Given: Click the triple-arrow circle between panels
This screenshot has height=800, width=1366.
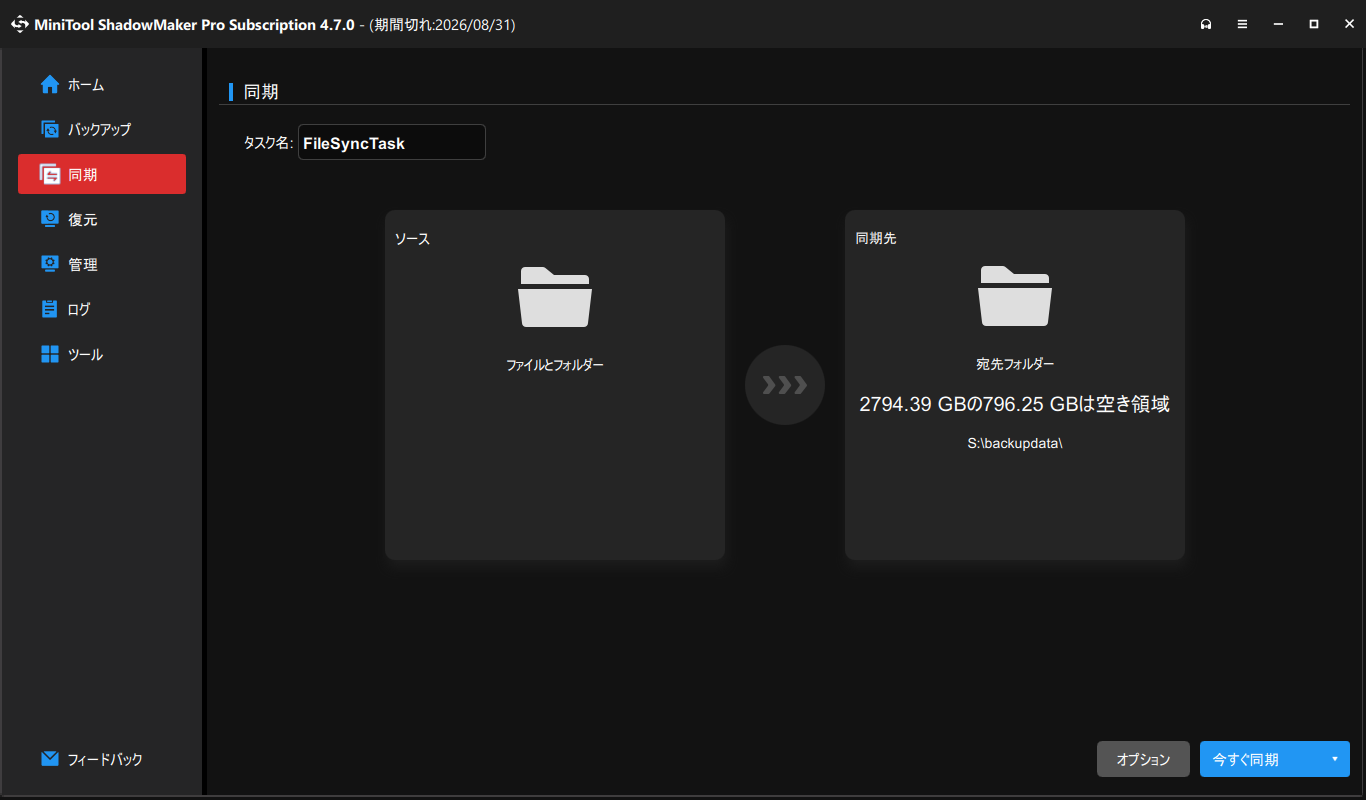Looking at the screenshot, I should pos(785,385).
